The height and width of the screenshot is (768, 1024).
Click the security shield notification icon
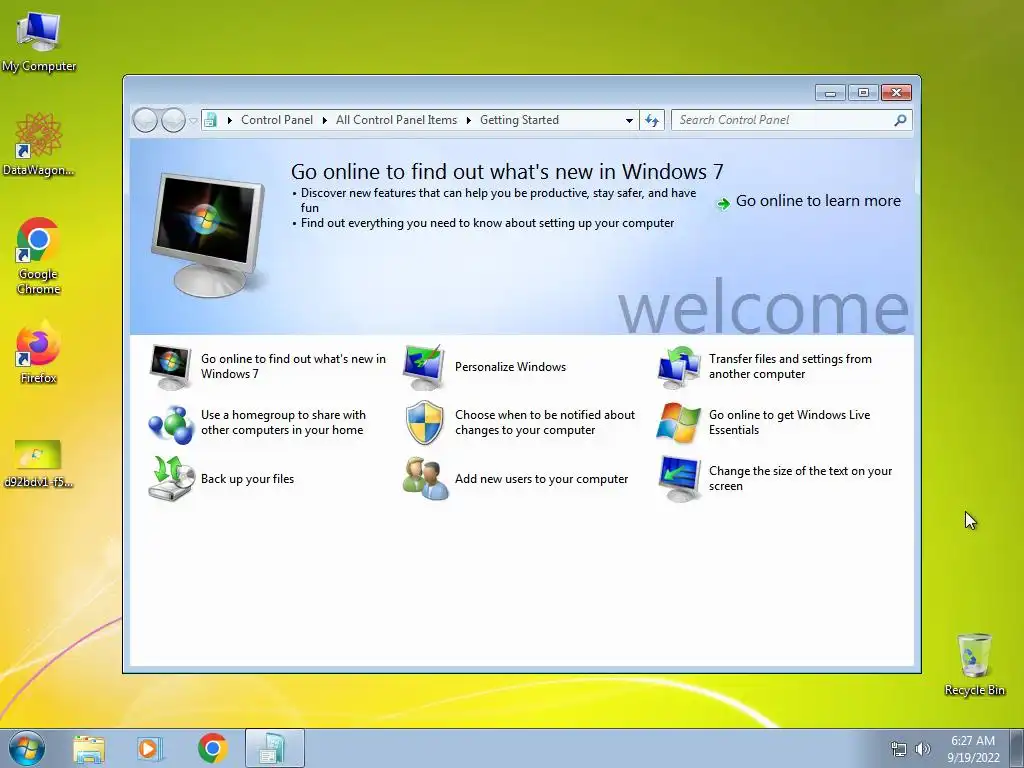click(x=424, y=423)
